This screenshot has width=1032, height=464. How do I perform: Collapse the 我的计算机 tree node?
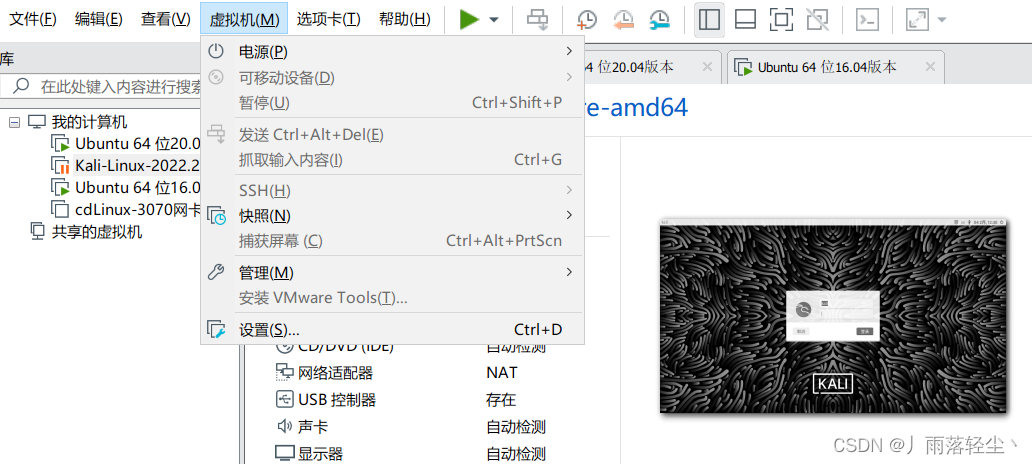[x=14, y=122]
